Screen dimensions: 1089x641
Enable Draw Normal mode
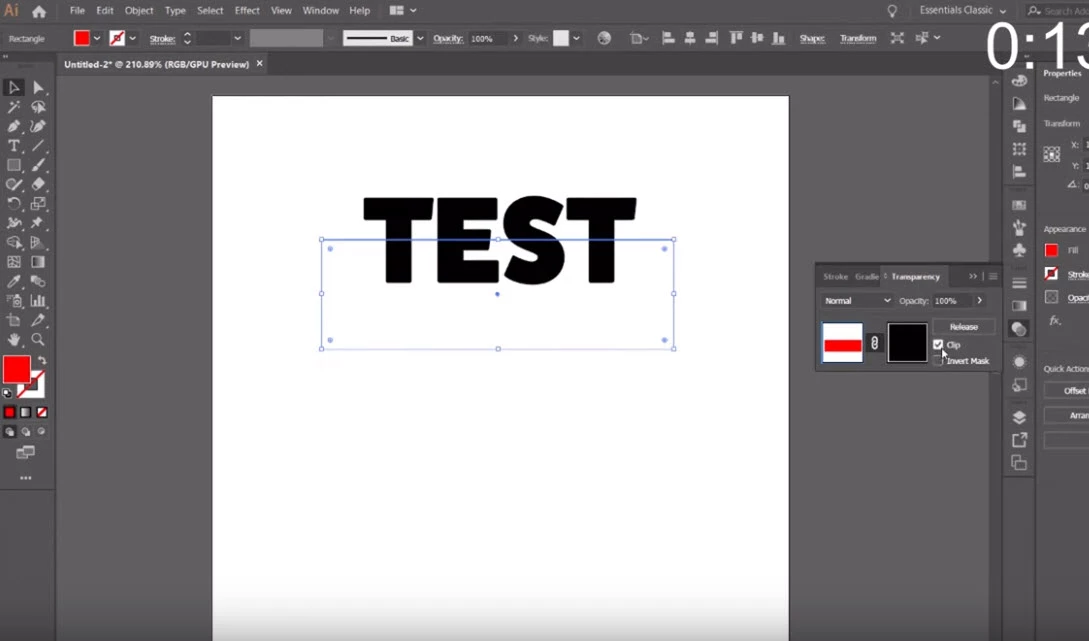9,432
